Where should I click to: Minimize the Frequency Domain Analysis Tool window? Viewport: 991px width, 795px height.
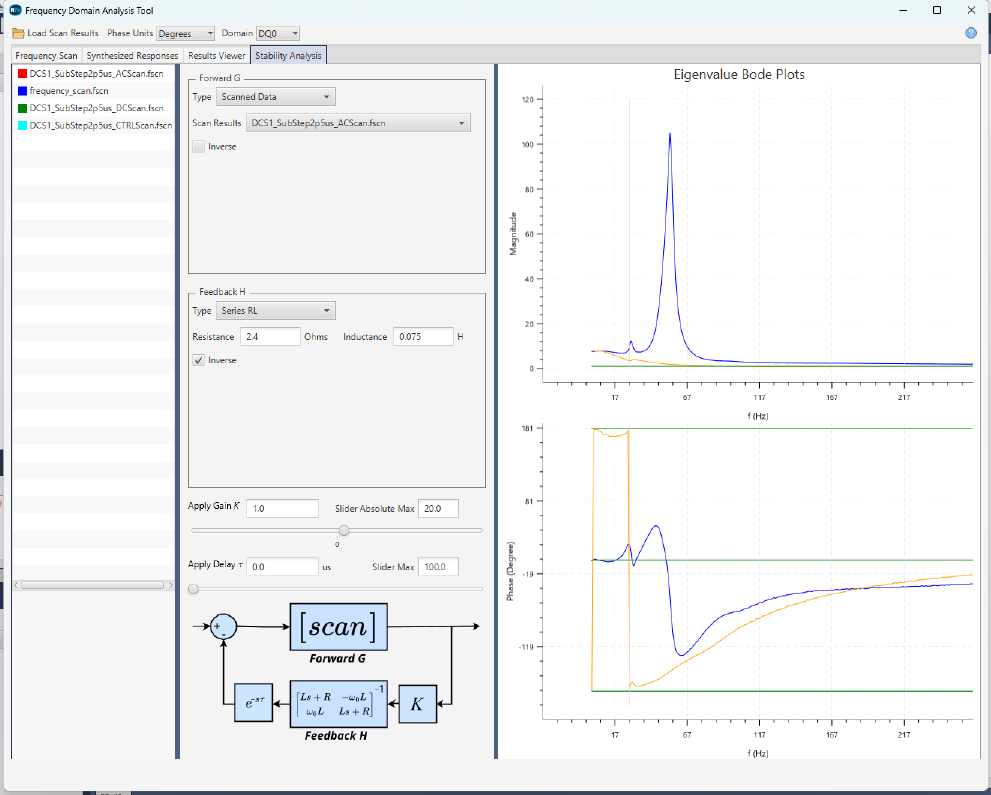coord(904,10)
